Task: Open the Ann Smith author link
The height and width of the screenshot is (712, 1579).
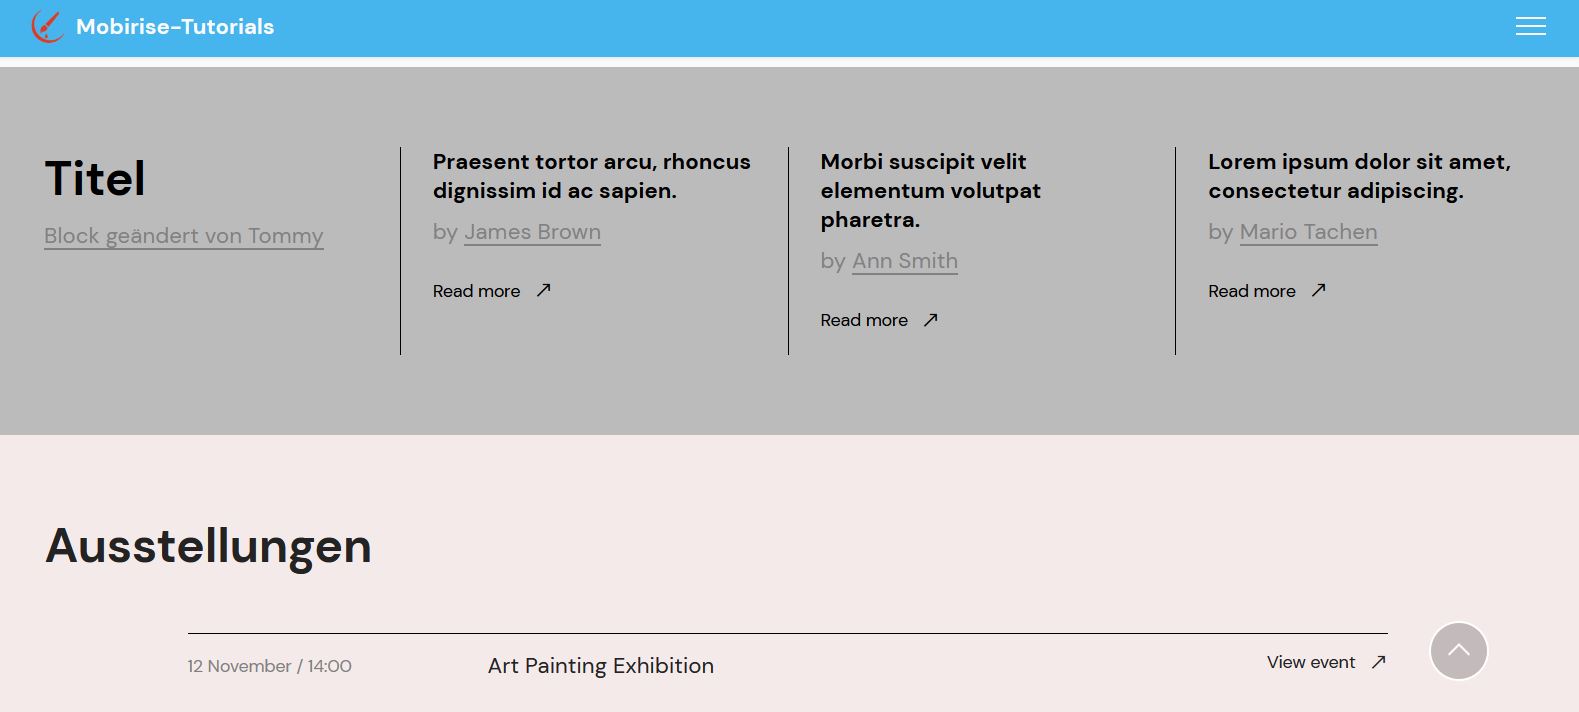Action: pyautogui.click(x=904, y=261)
